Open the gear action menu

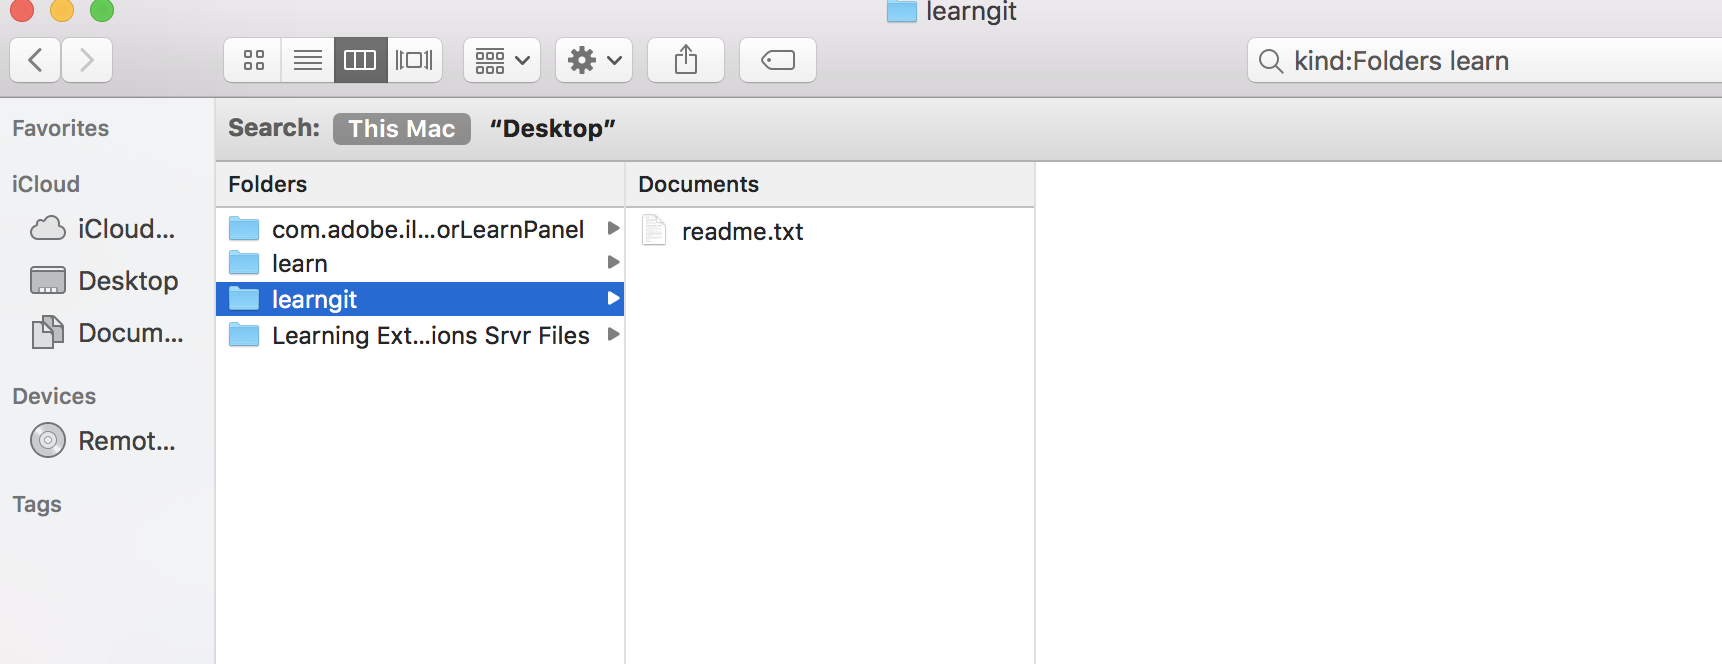[x=594, y=60]
